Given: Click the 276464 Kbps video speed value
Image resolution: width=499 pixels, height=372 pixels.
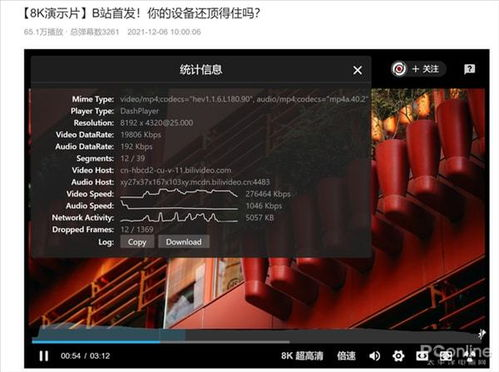Looking at the screenshot, I should [268, 194].
